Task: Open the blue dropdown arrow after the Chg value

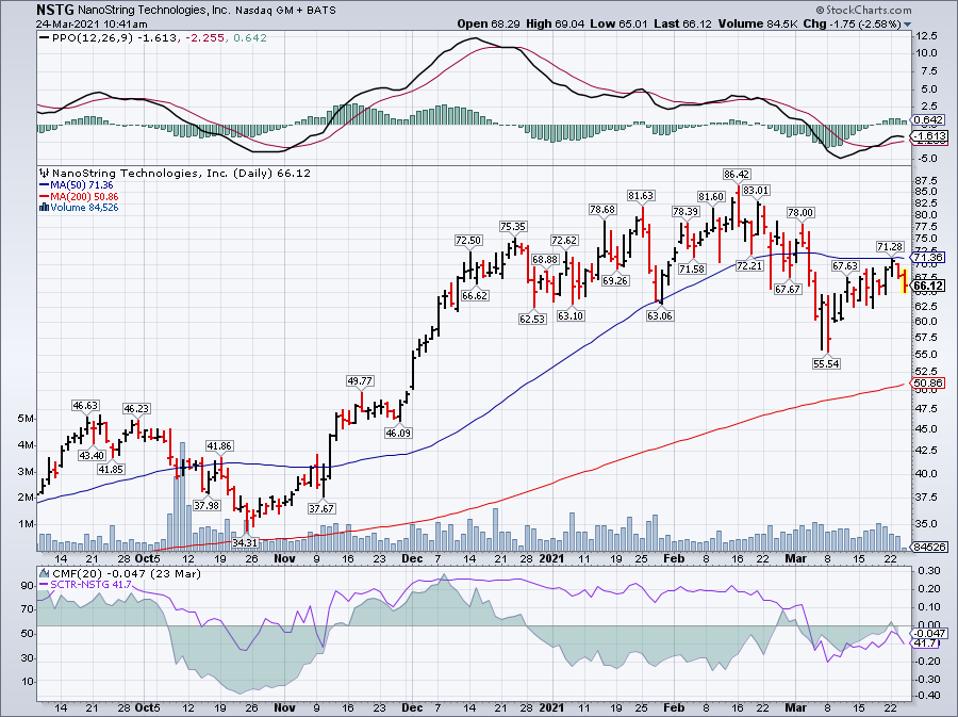Action: (x=907, y=24)
